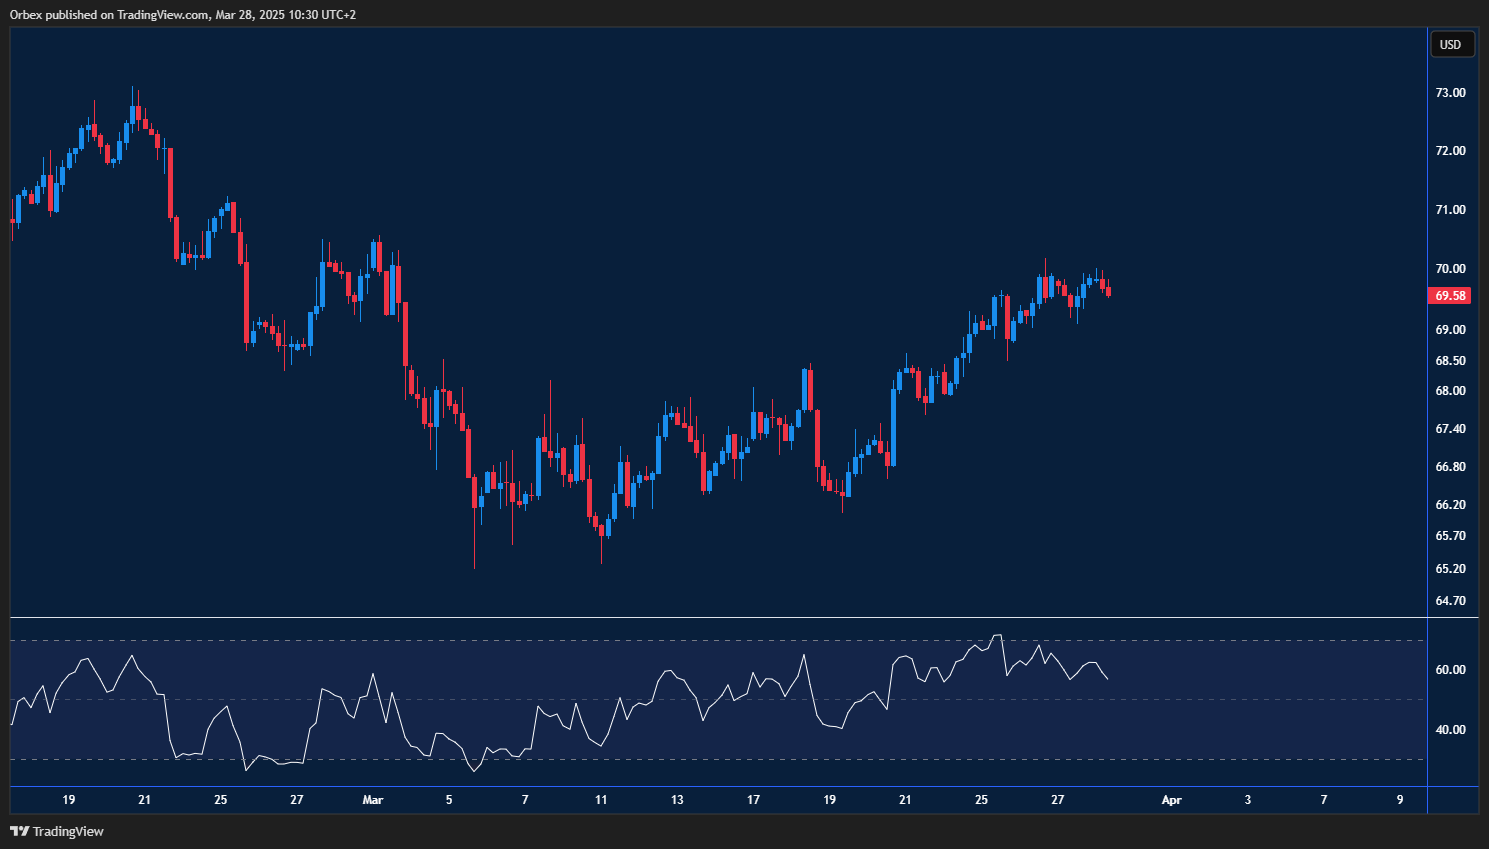Click the 70.00 price scale label

coord(1450,269)
